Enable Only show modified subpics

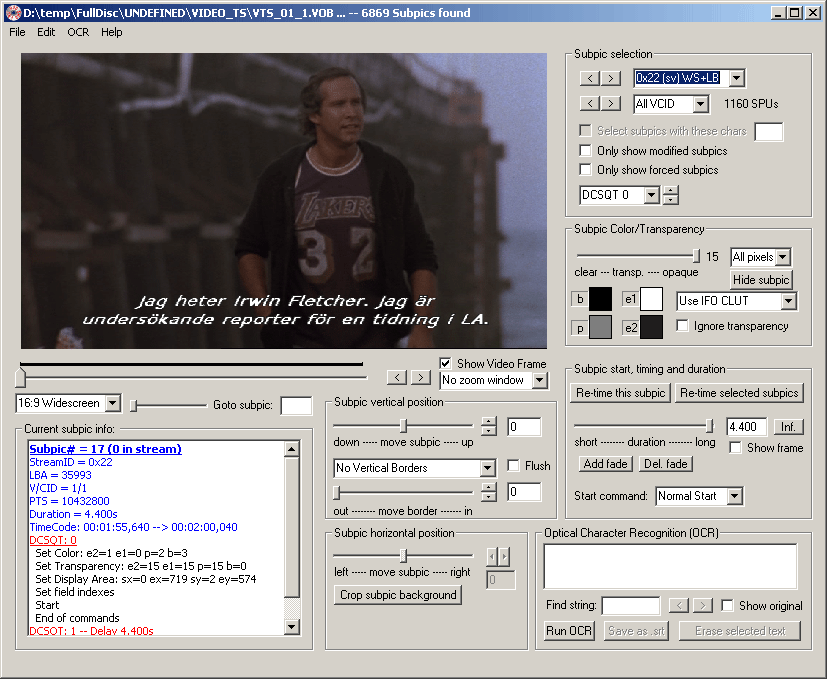tap(585, 150)
